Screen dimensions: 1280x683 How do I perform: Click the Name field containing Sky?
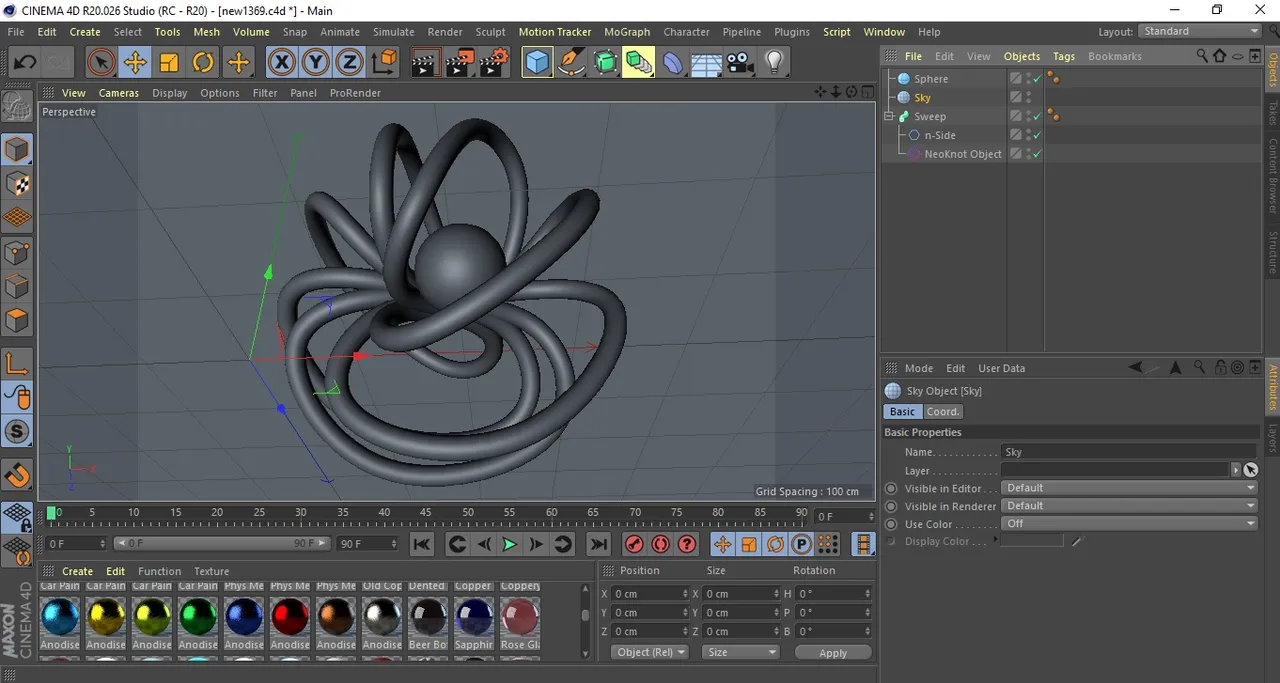pyautogui.click(x=1129, y=452)
